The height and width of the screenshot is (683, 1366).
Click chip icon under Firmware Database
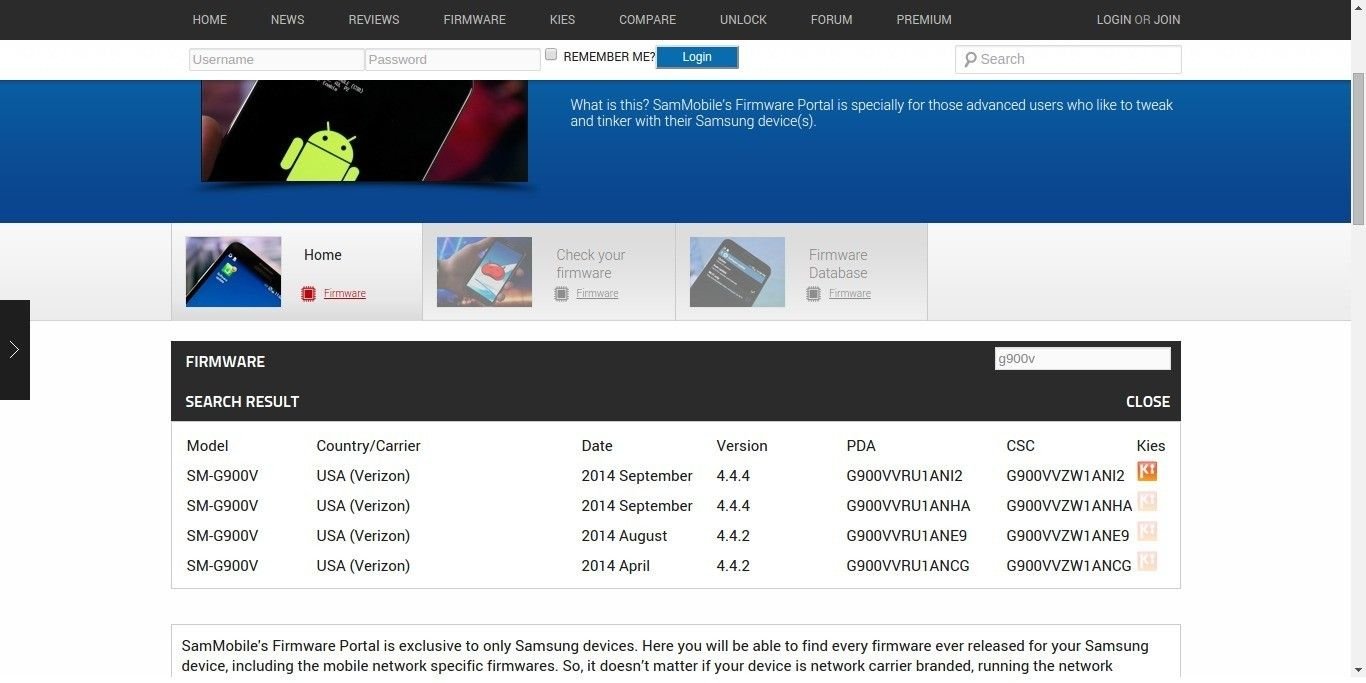point(813,294)
